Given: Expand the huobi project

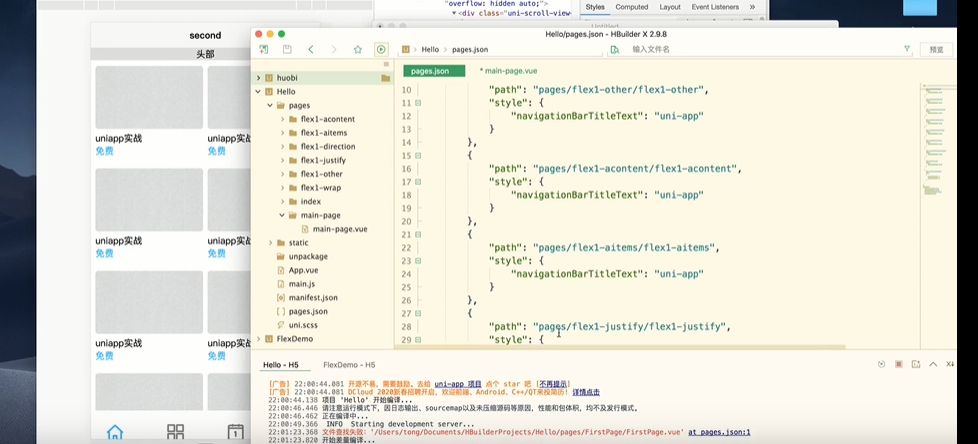Looking at the screenshot, I should pyautogui.click(x=258, y=78).
